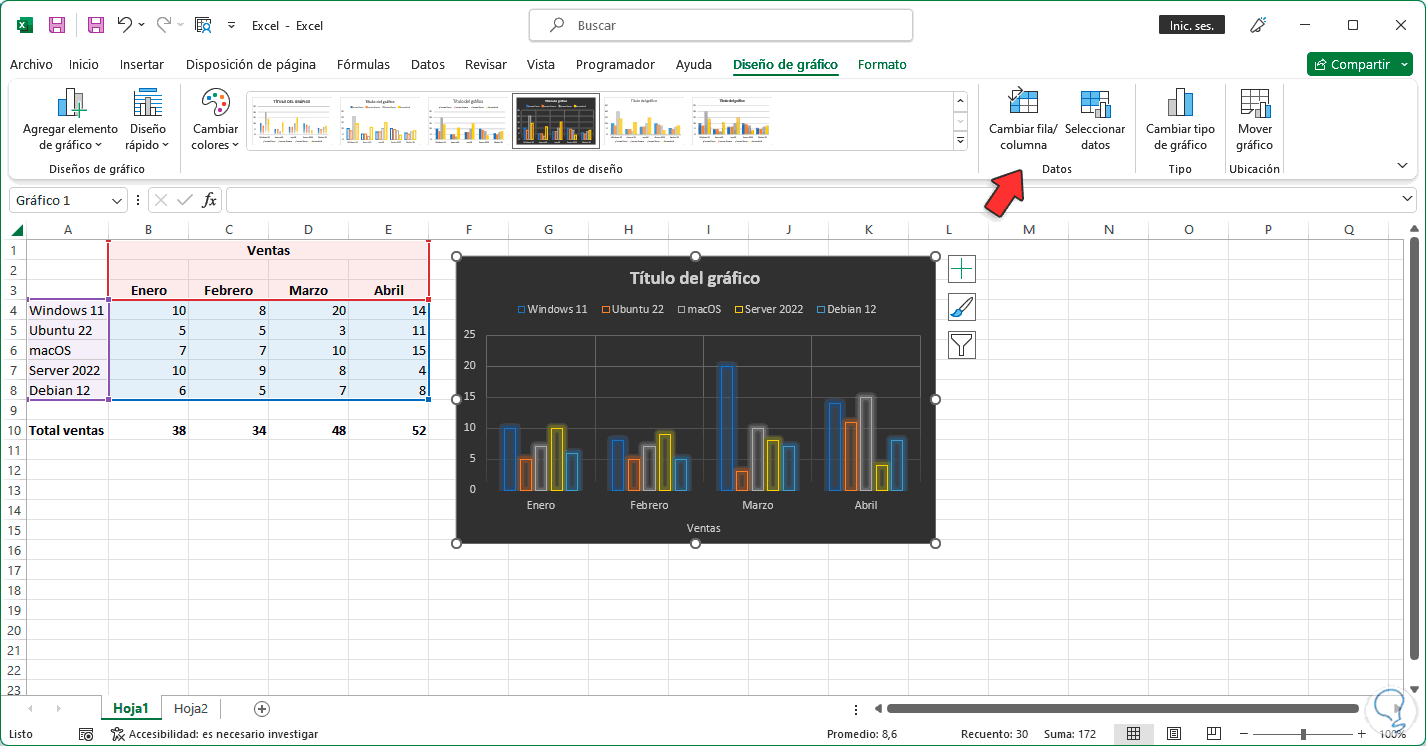Click the 'Febrero' header cell
The width and height of the screenshot is (1426, 746).
pyautogui.click(x=228, y=290)
